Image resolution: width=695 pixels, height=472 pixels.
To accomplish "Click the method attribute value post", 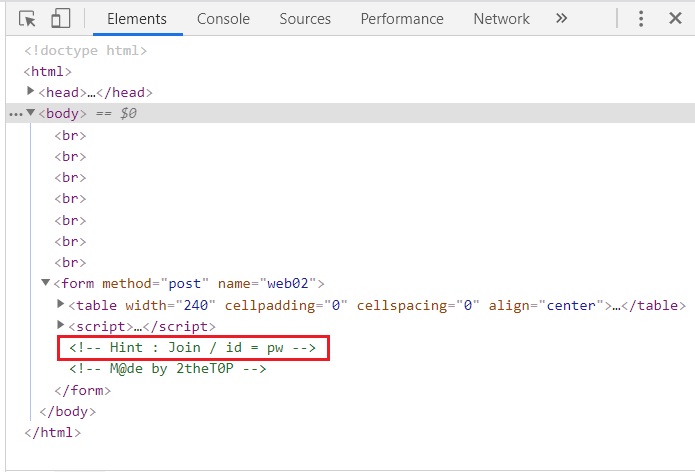I will click(x=185, y=284).
